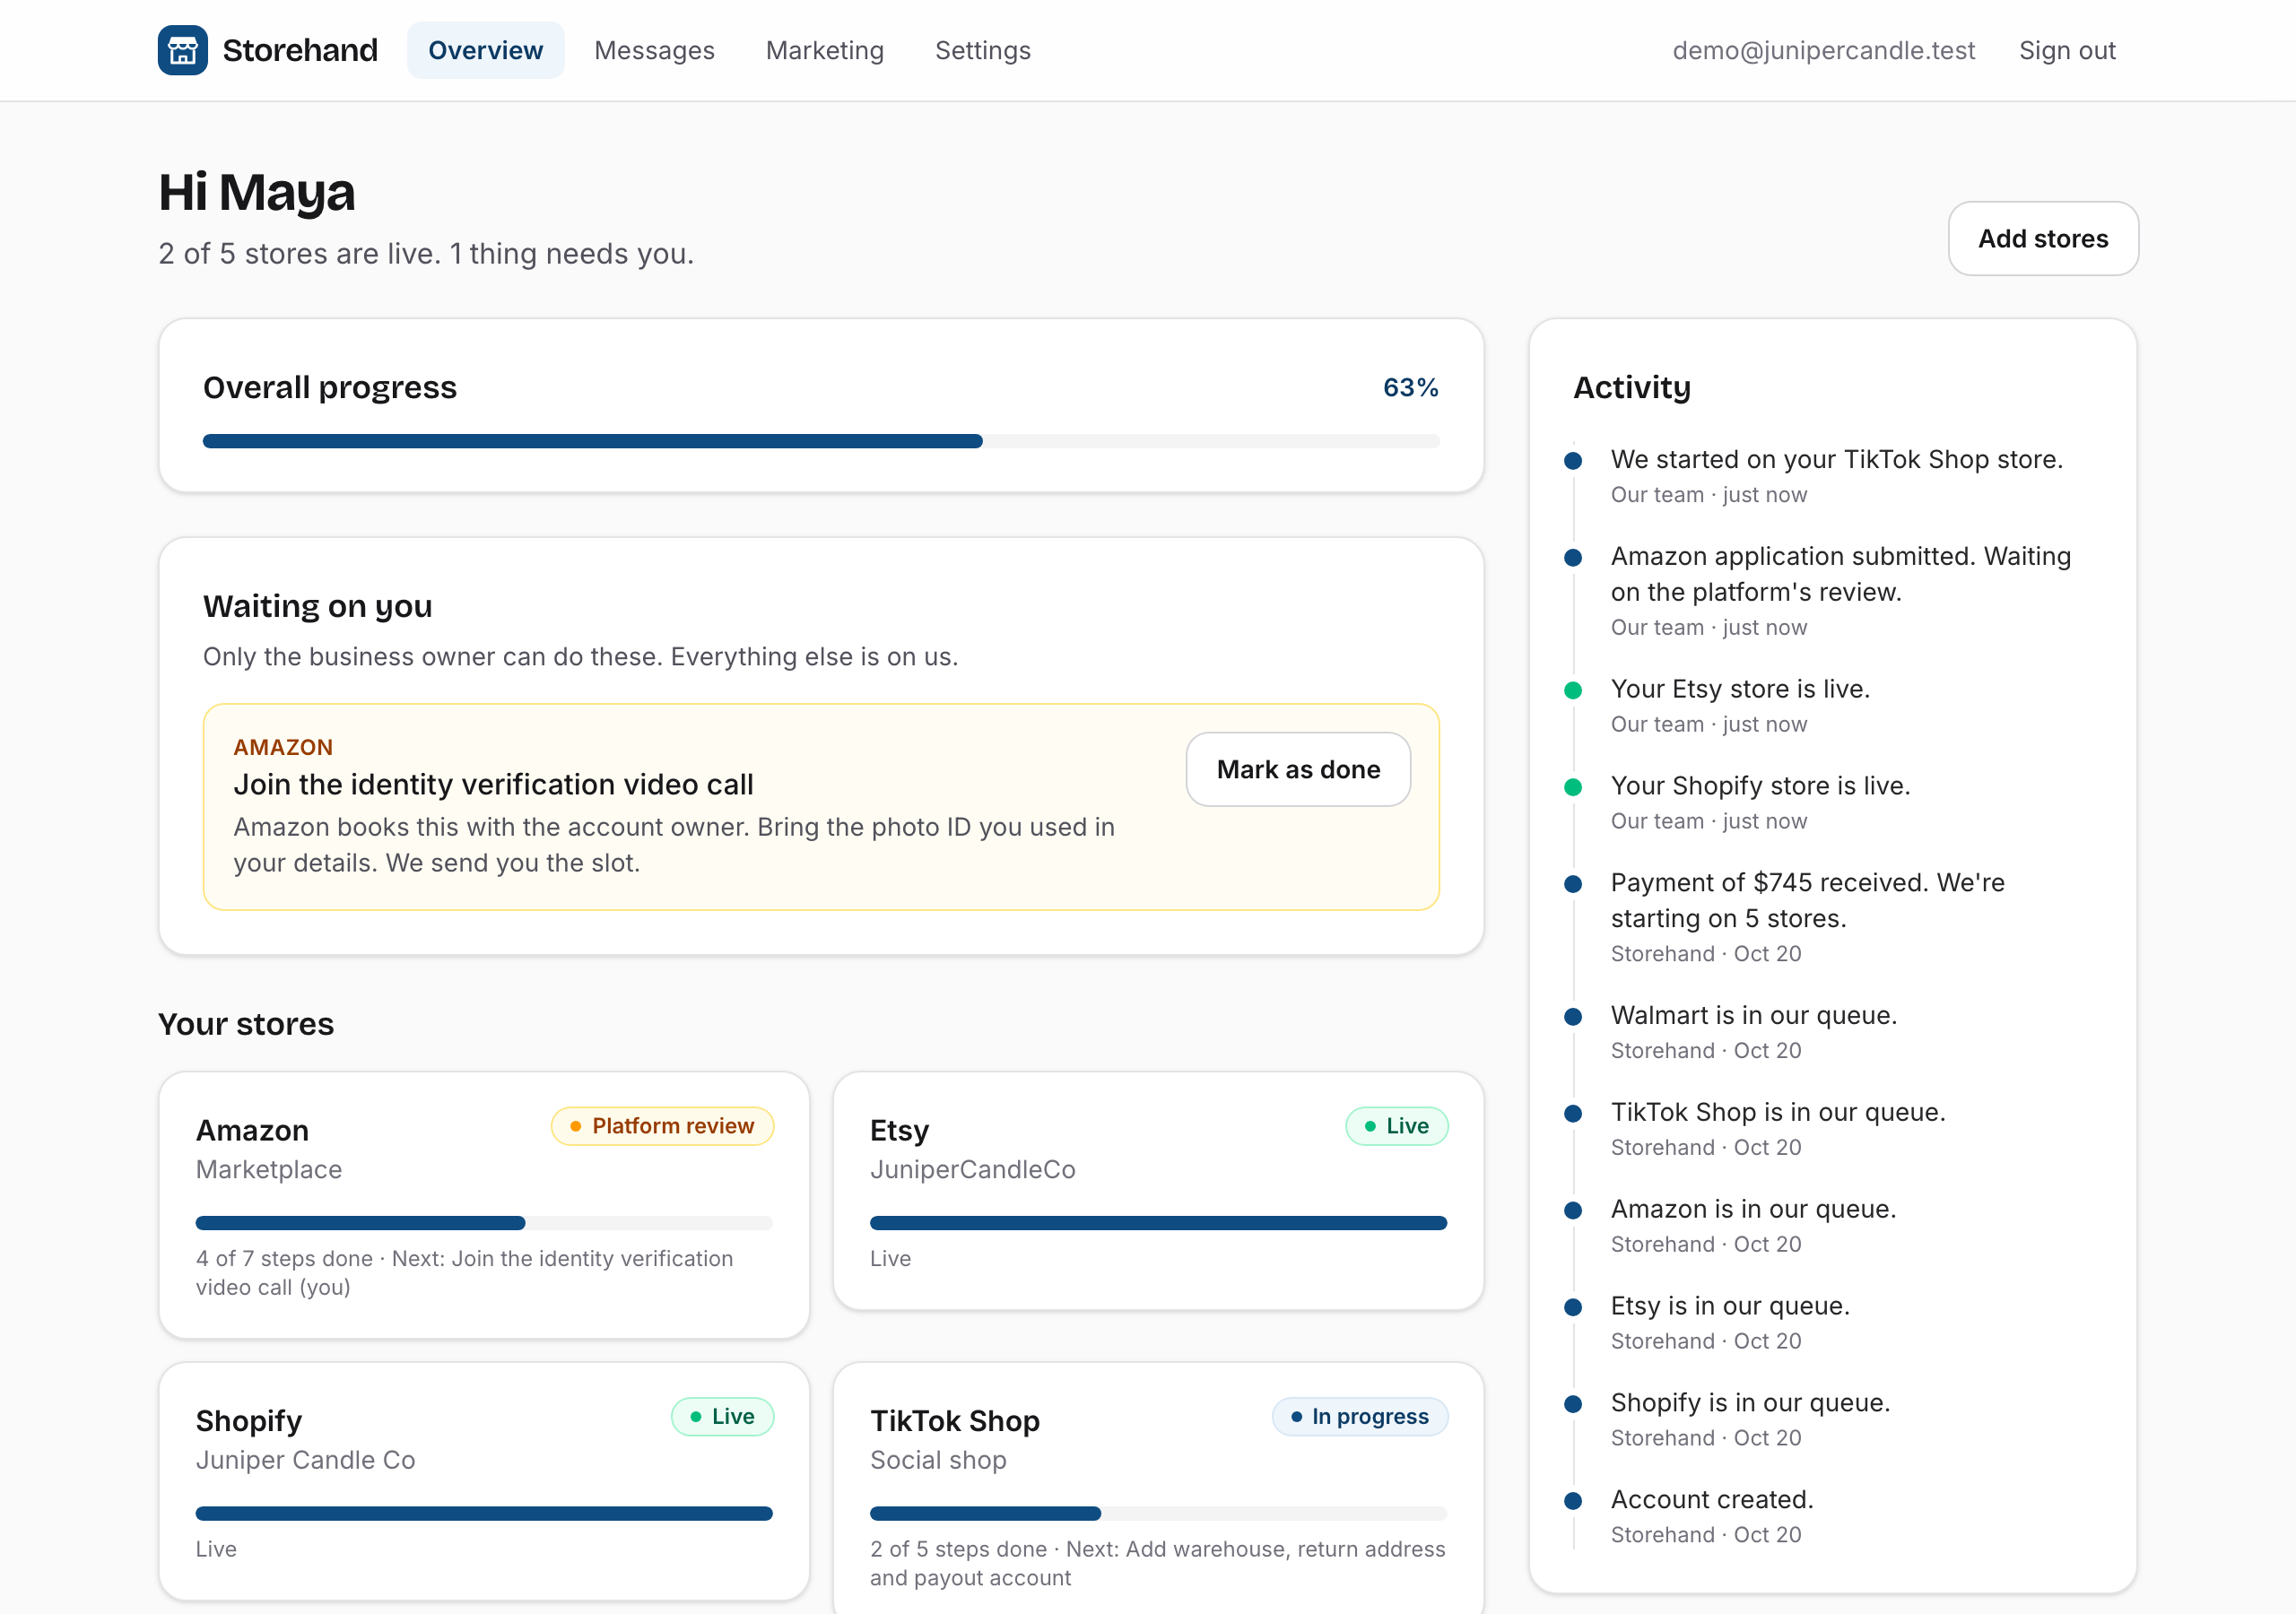Click the dot beside 'Payment of $745 received'

tap(1573, 884)
